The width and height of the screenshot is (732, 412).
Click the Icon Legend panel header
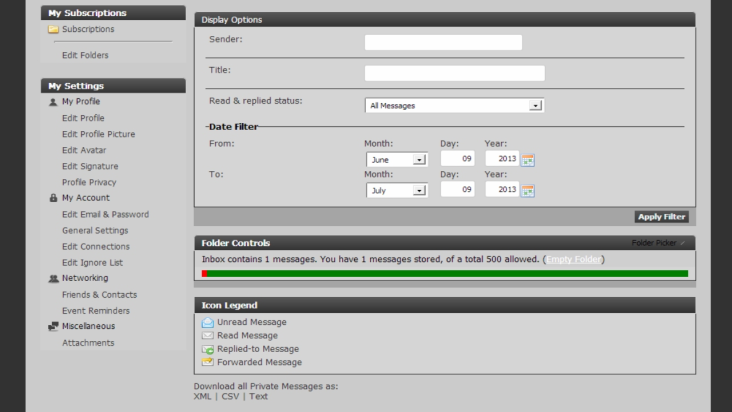(x=445, y=305)
